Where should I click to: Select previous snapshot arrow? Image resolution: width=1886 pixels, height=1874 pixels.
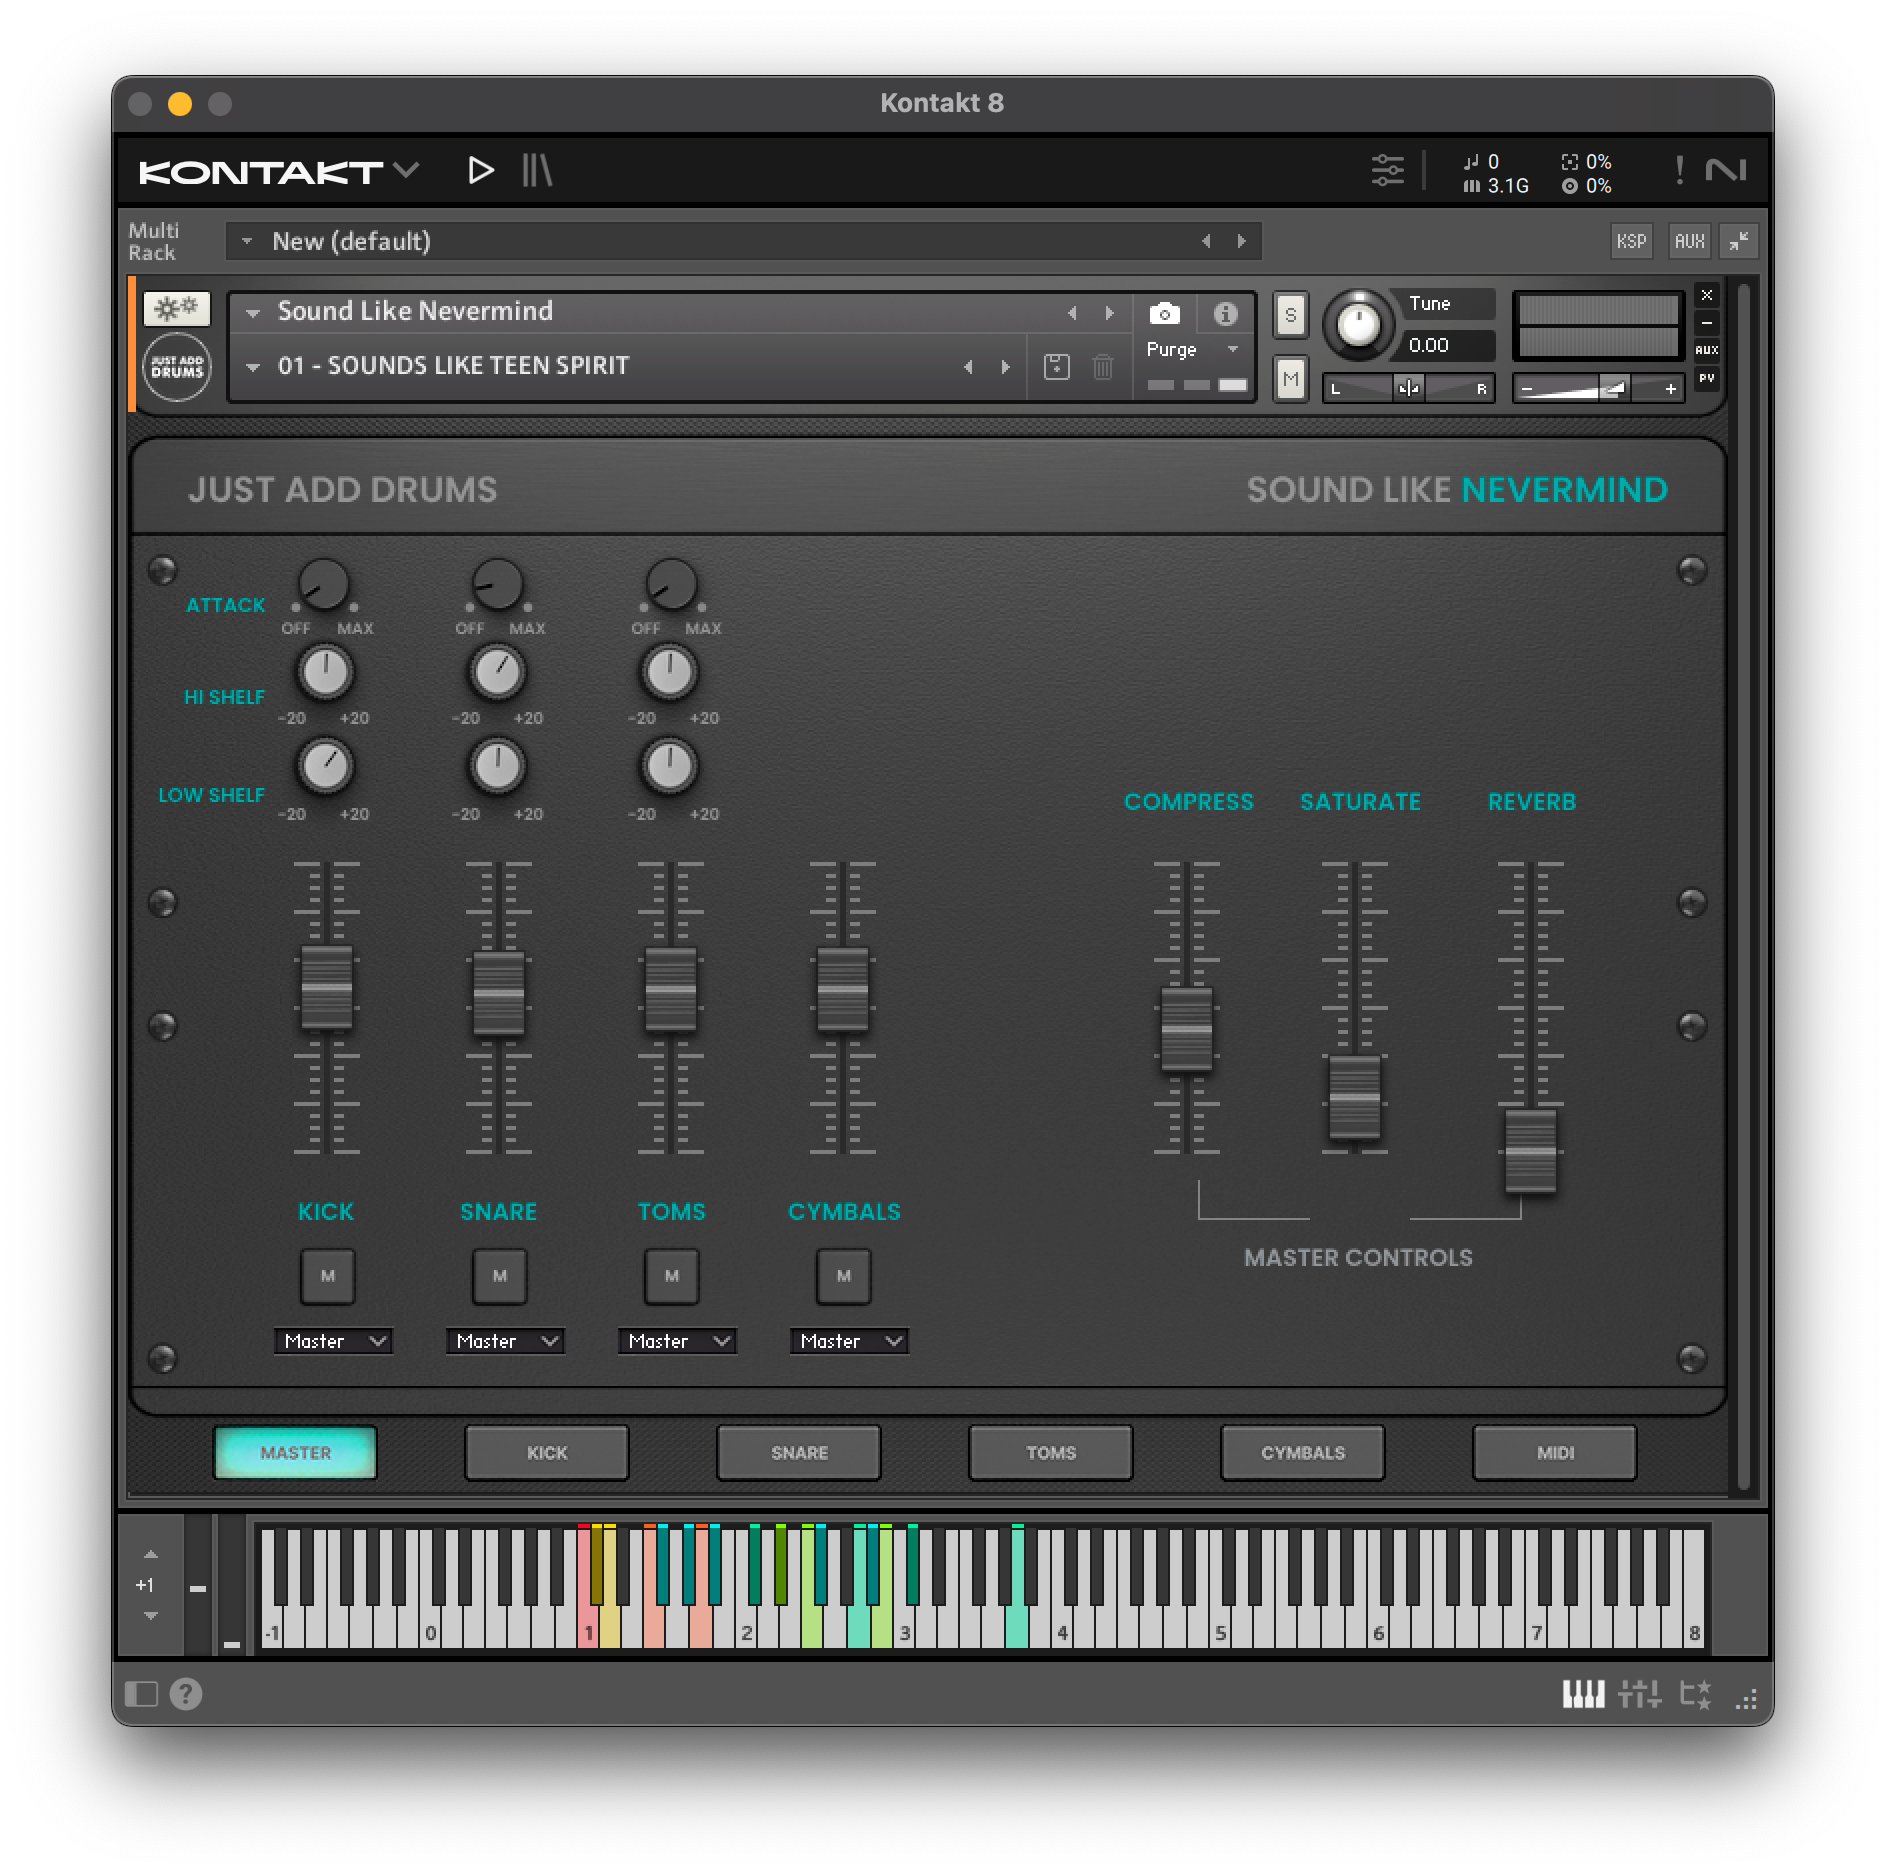(968, 367)
